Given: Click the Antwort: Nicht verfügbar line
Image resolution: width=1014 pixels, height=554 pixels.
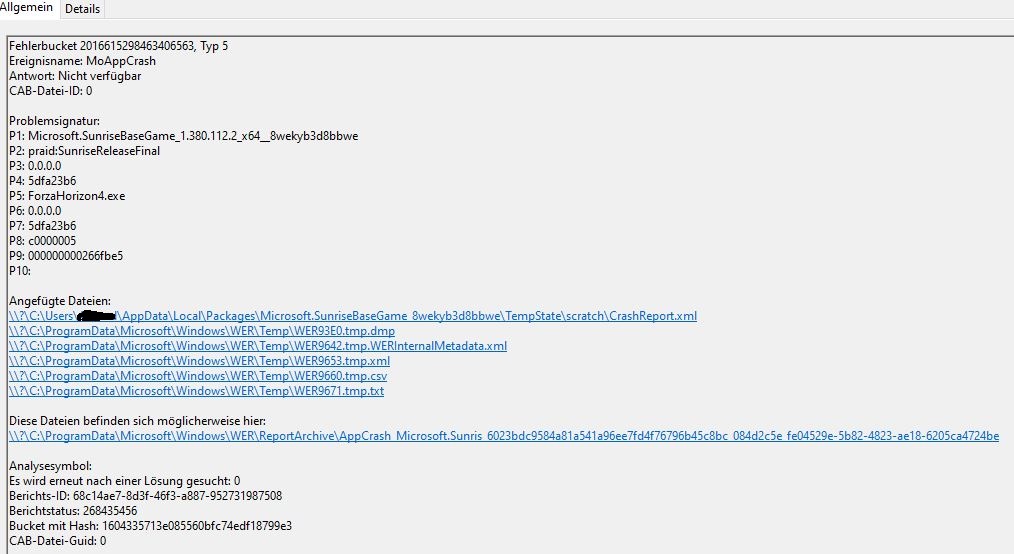Looking at the screenshot, I should pyautogui.click(x=75, y=76).
